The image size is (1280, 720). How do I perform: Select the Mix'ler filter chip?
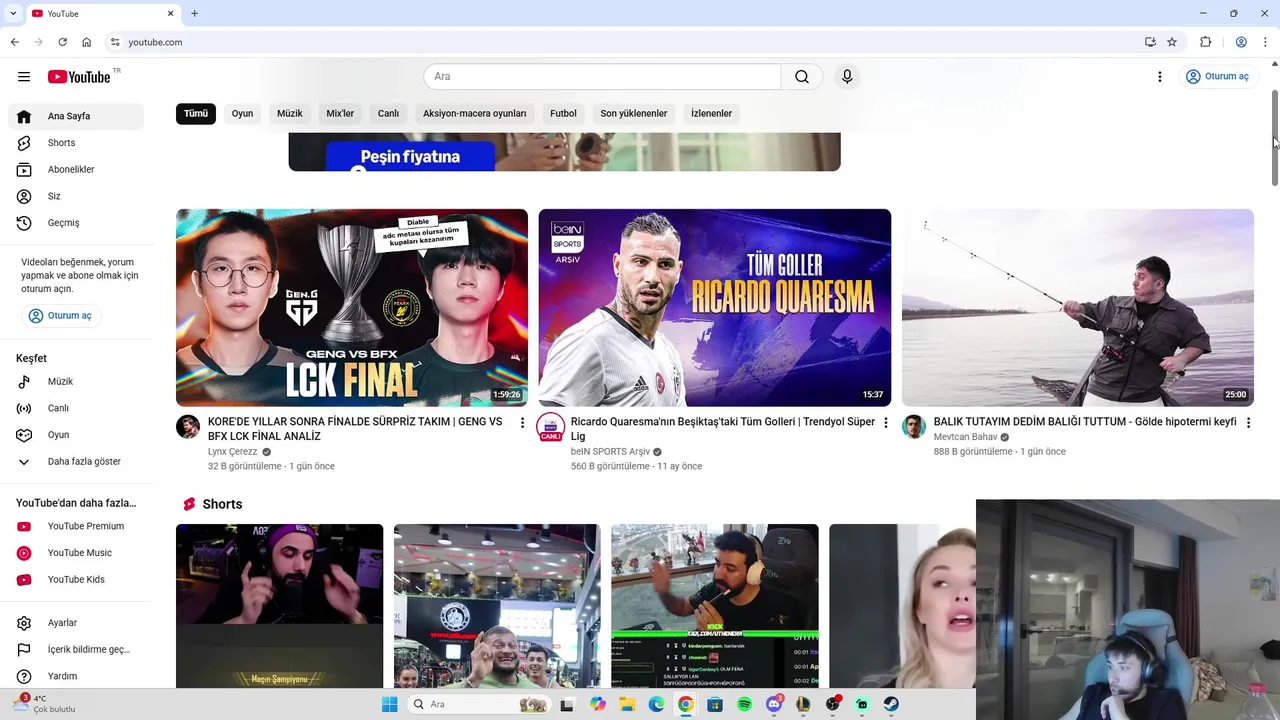pos(340,114)
